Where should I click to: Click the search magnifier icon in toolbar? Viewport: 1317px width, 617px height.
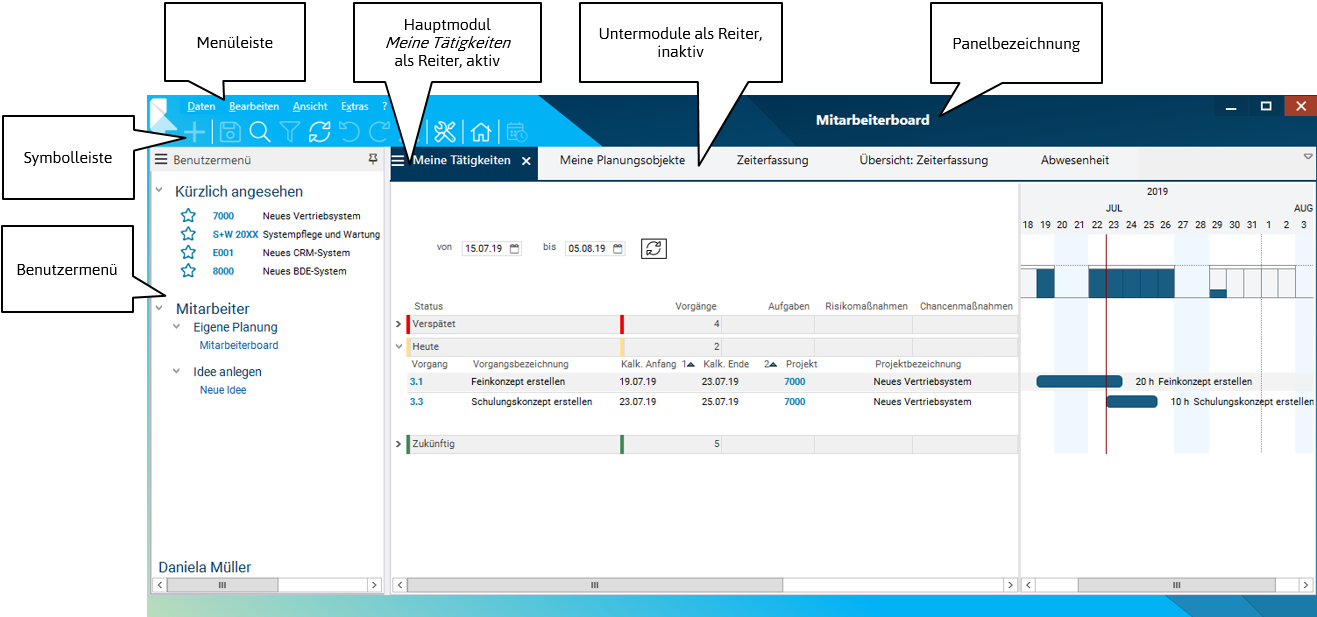(x=260, y=131)
